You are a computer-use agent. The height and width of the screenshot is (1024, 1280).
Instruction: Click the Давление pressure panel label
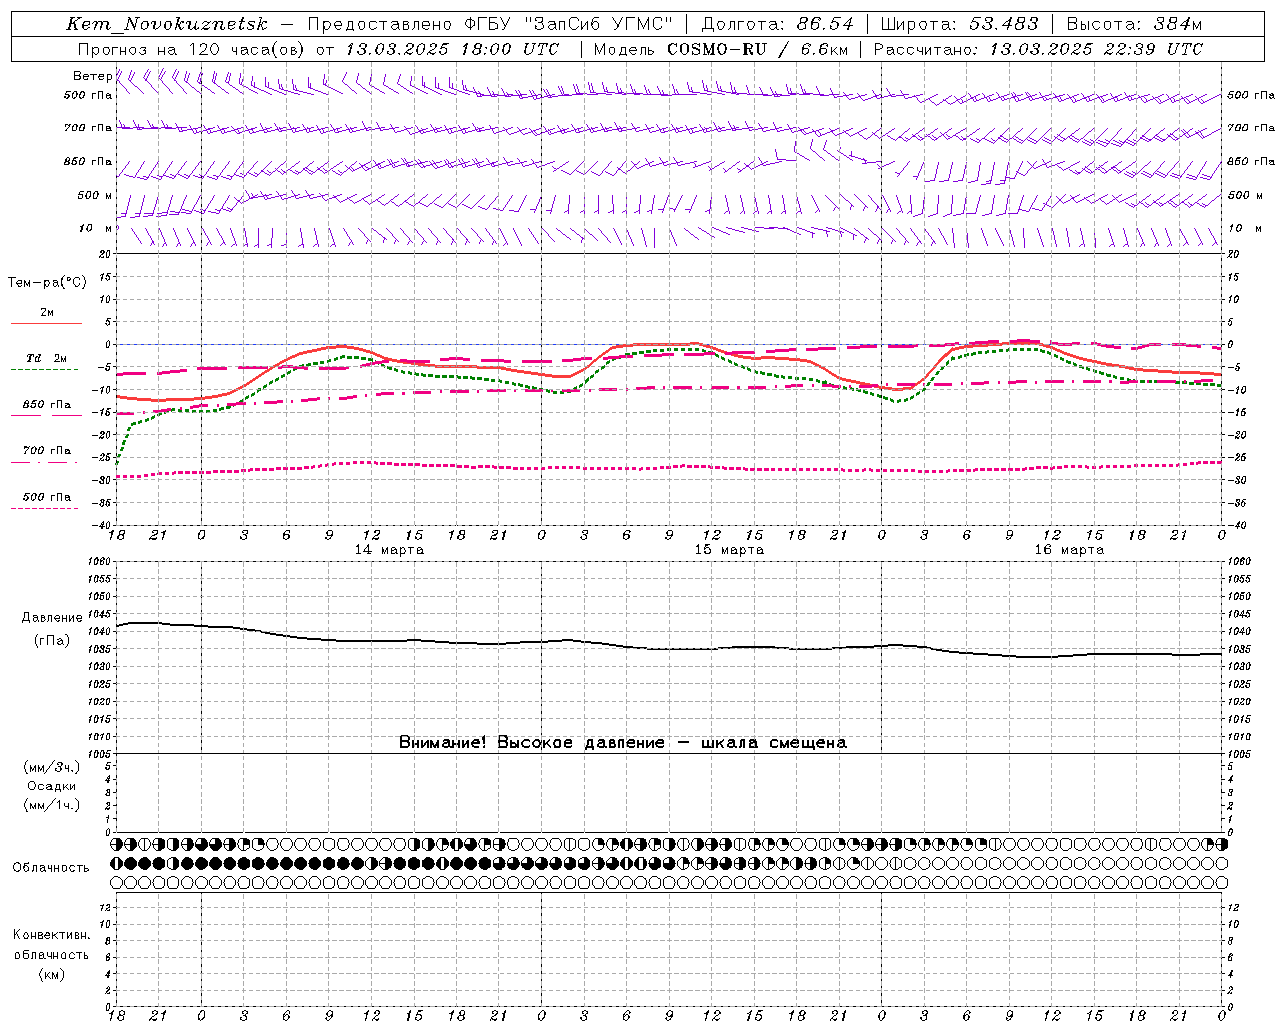[x=52, y=618]
